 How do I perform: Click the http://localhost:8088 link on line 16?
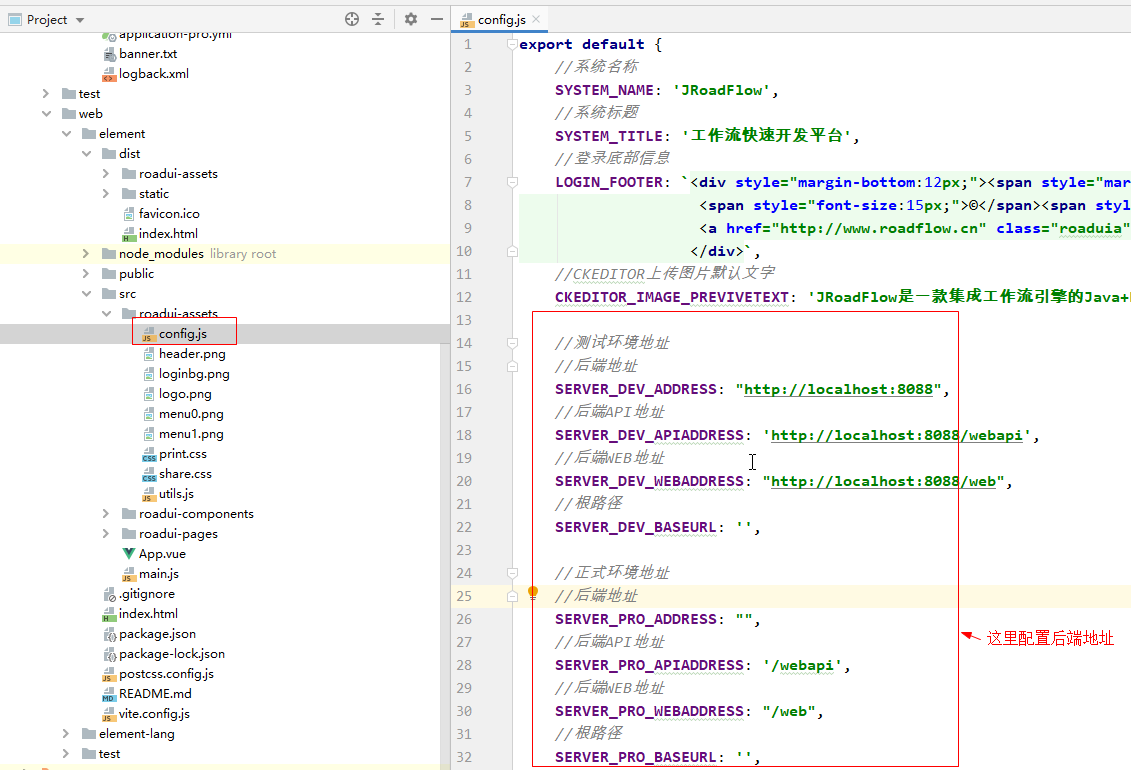[838, 390]
